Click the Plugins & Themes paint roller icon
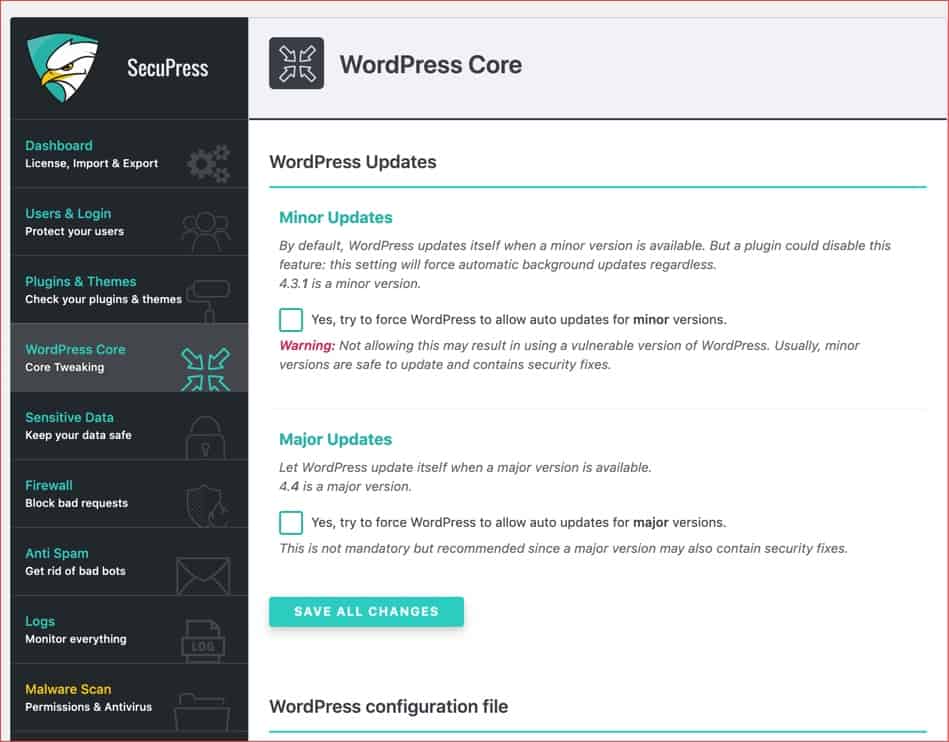Viewport: 949px width, 742px height. coord(208,300)
